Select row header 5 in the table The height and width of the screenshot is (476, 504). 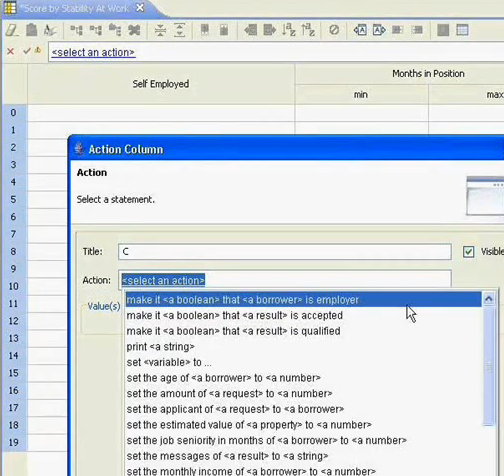point(13,199)
